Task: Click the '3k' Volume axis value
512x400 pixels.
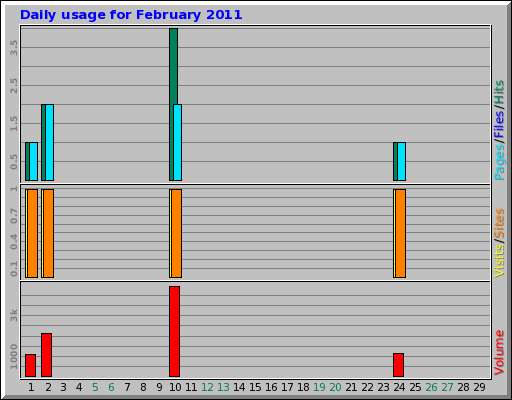Action: click(x=14, y=315)
